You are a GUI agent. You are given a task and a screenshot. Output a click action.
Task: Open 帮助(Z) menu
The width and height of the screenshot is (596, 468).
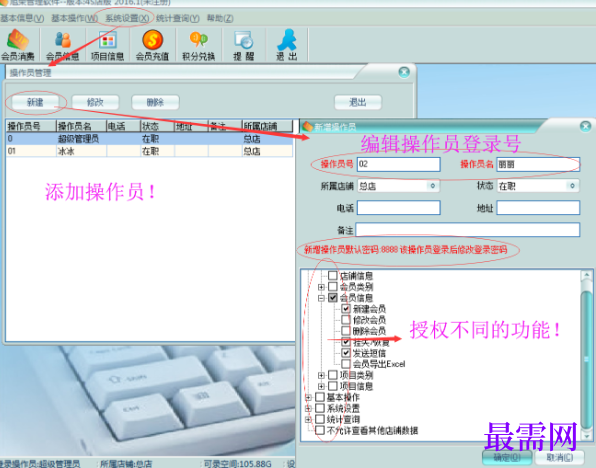(220, 18)
